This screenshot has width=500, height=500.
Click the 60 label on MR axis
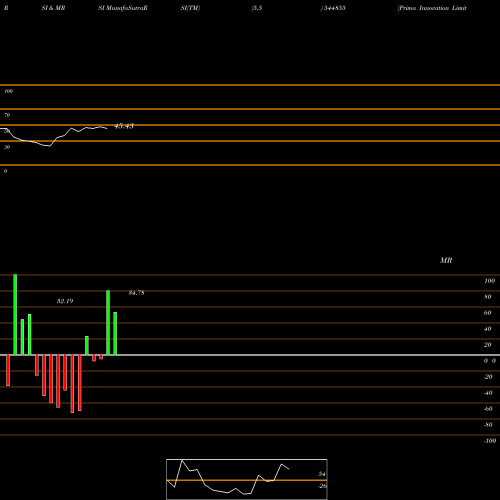[x=488, y=313]
